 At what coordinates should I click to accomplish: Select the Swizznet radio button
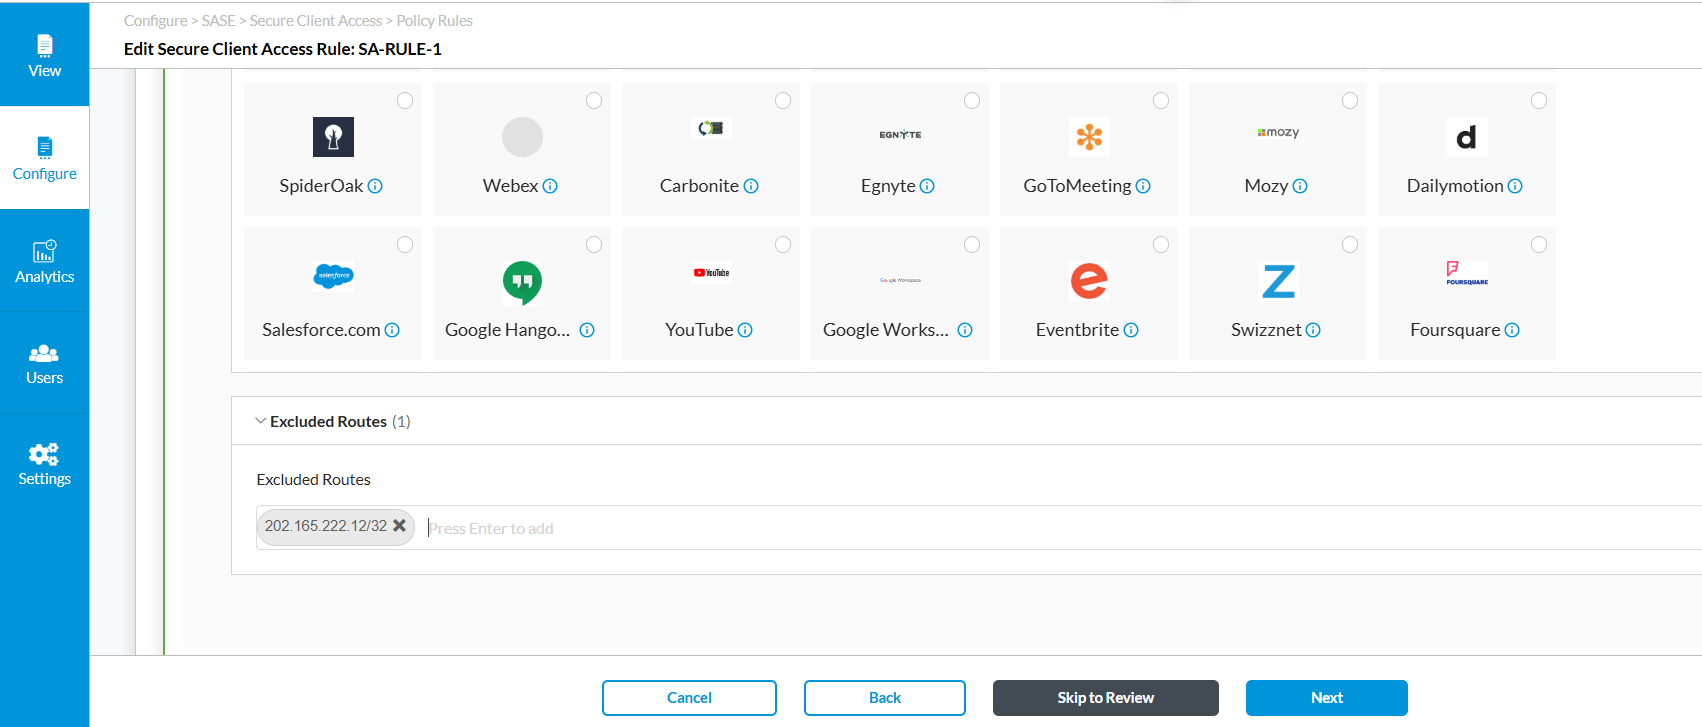coord(1350,244)
